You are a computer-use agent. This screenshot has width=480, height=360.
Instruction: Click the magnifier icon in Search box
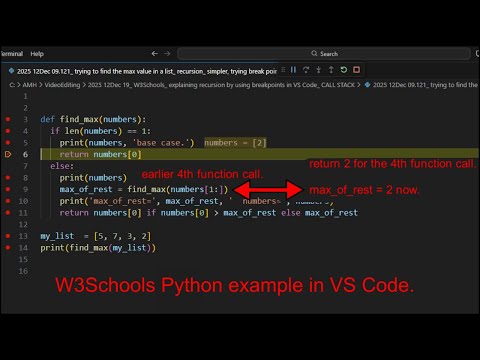[x=314, y=53]
